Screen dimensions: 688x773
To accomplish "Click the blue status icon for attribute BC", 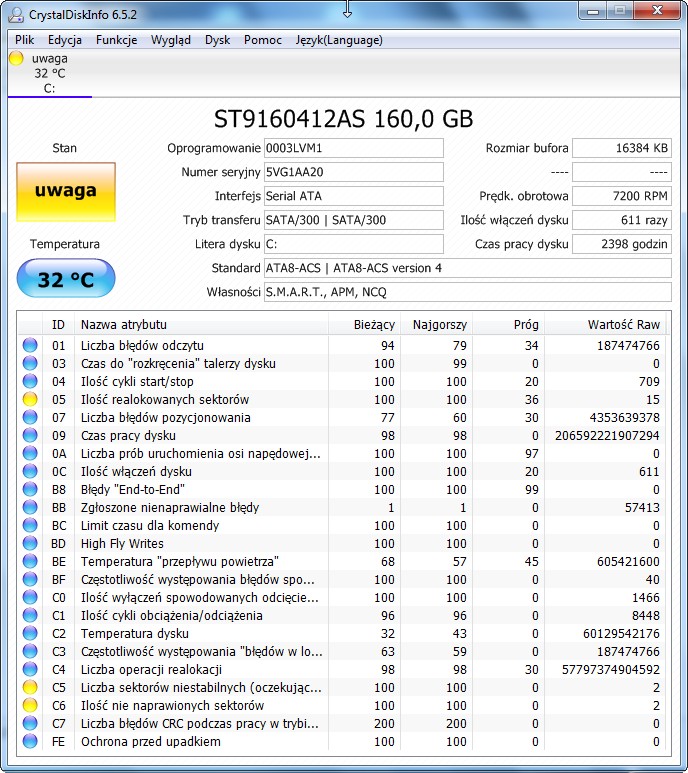I will pos(30,525).
